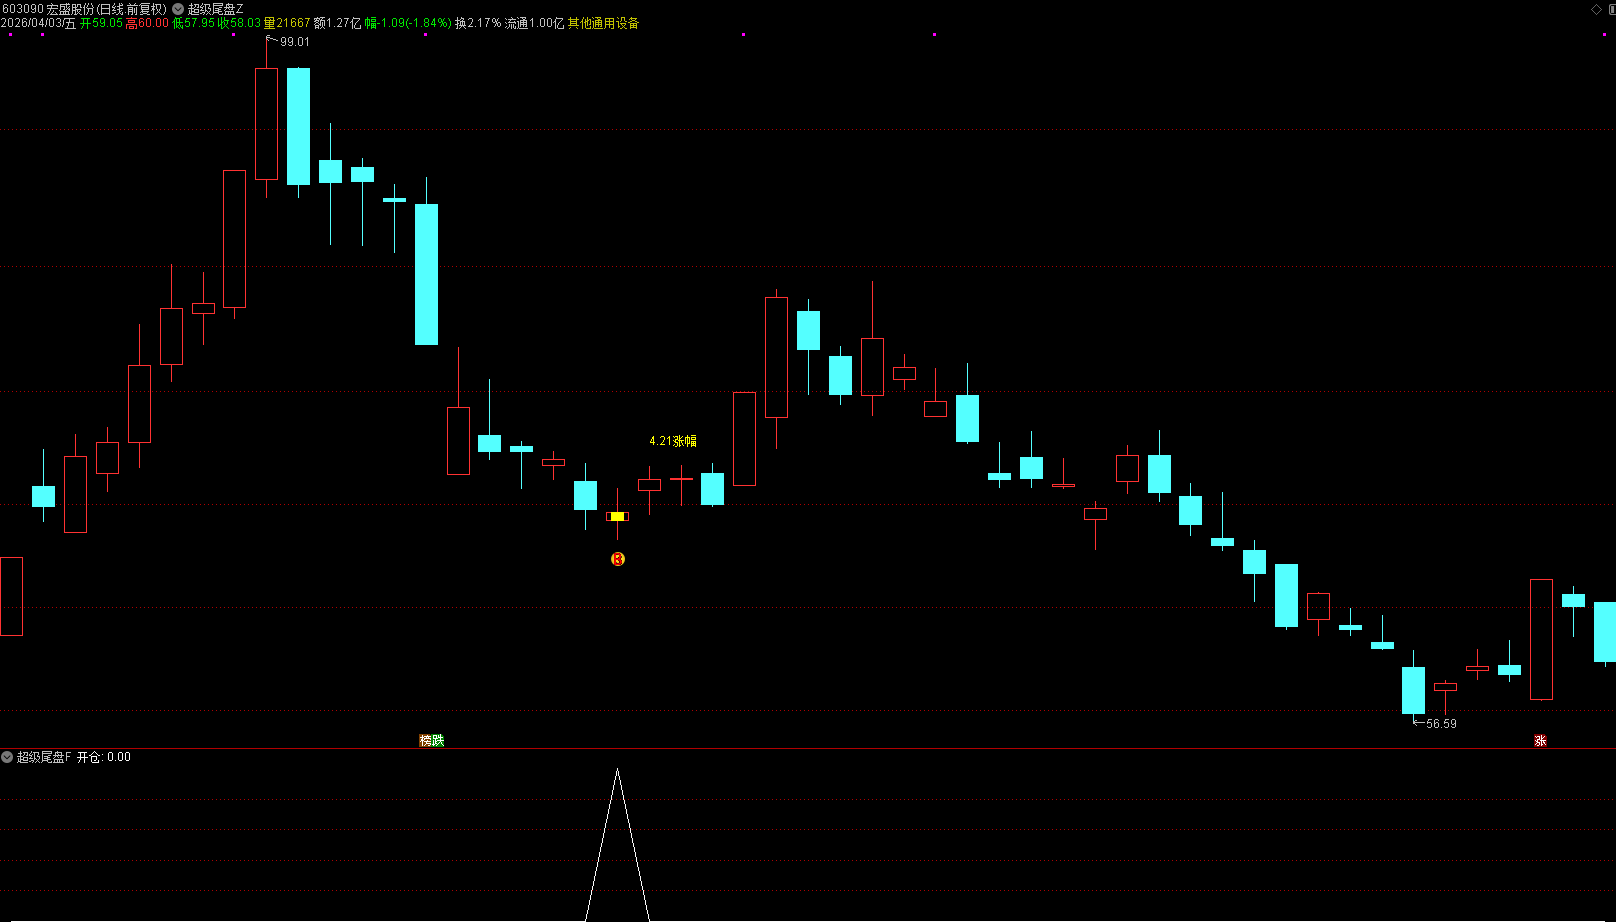This screenshot has height=922, width=1616.
Task: Open the 超级尾盘F sub-chart indicator dropdown
Action: 7,757
